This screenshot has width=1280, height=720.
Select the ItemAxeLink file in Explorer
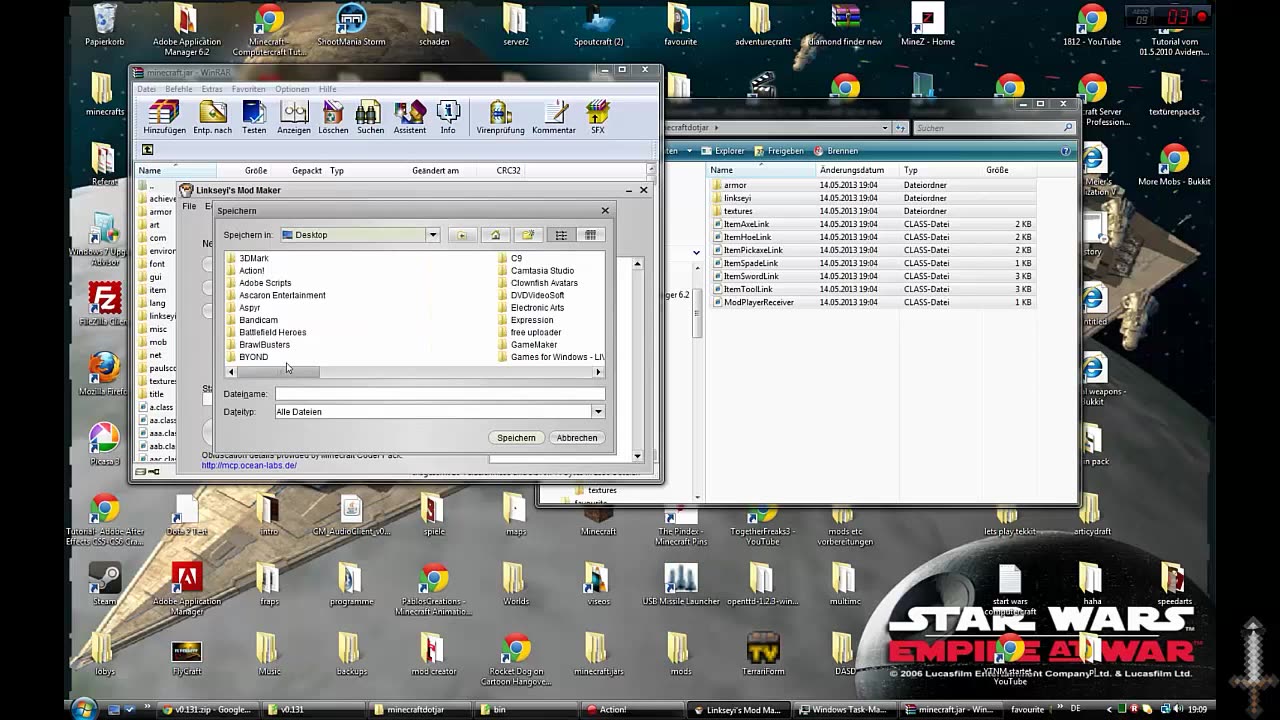tap(746, 224)
